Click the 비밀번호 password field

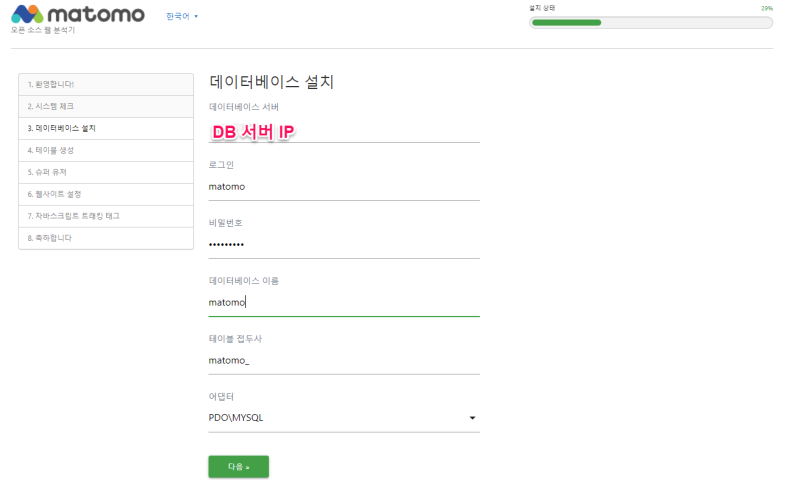coord(344,245)
